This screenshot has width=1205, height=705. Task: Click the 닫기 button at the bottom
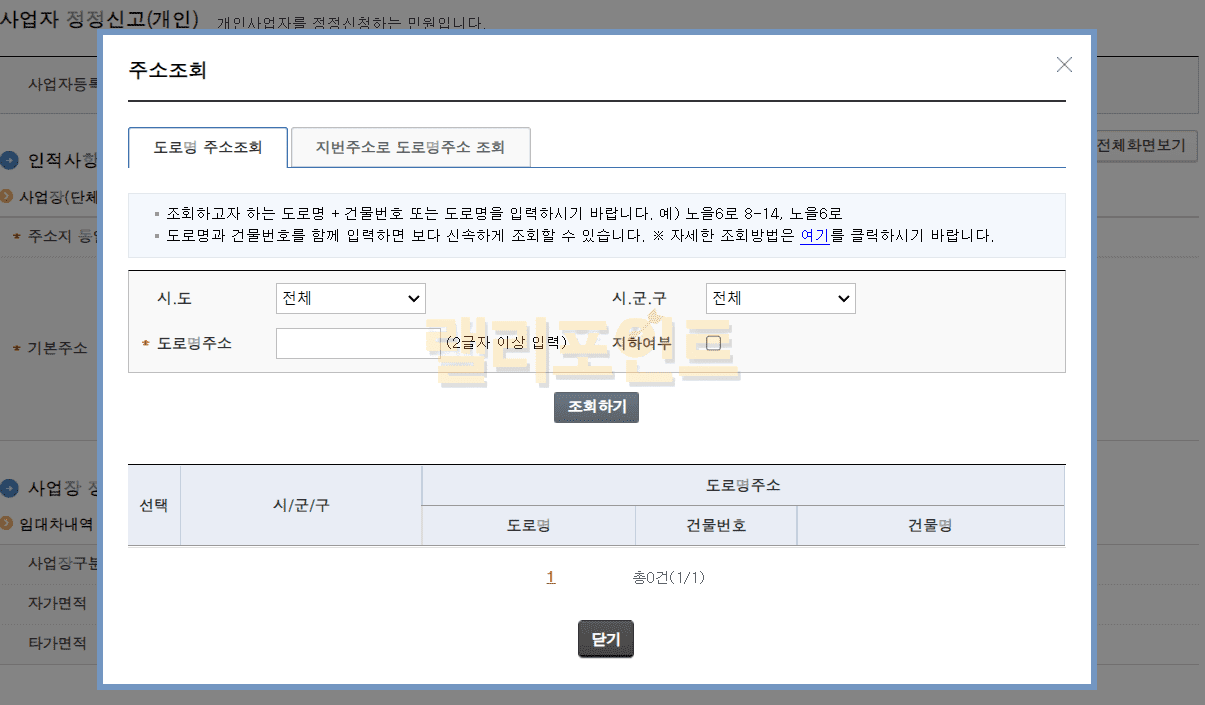(x=605, y=639)
